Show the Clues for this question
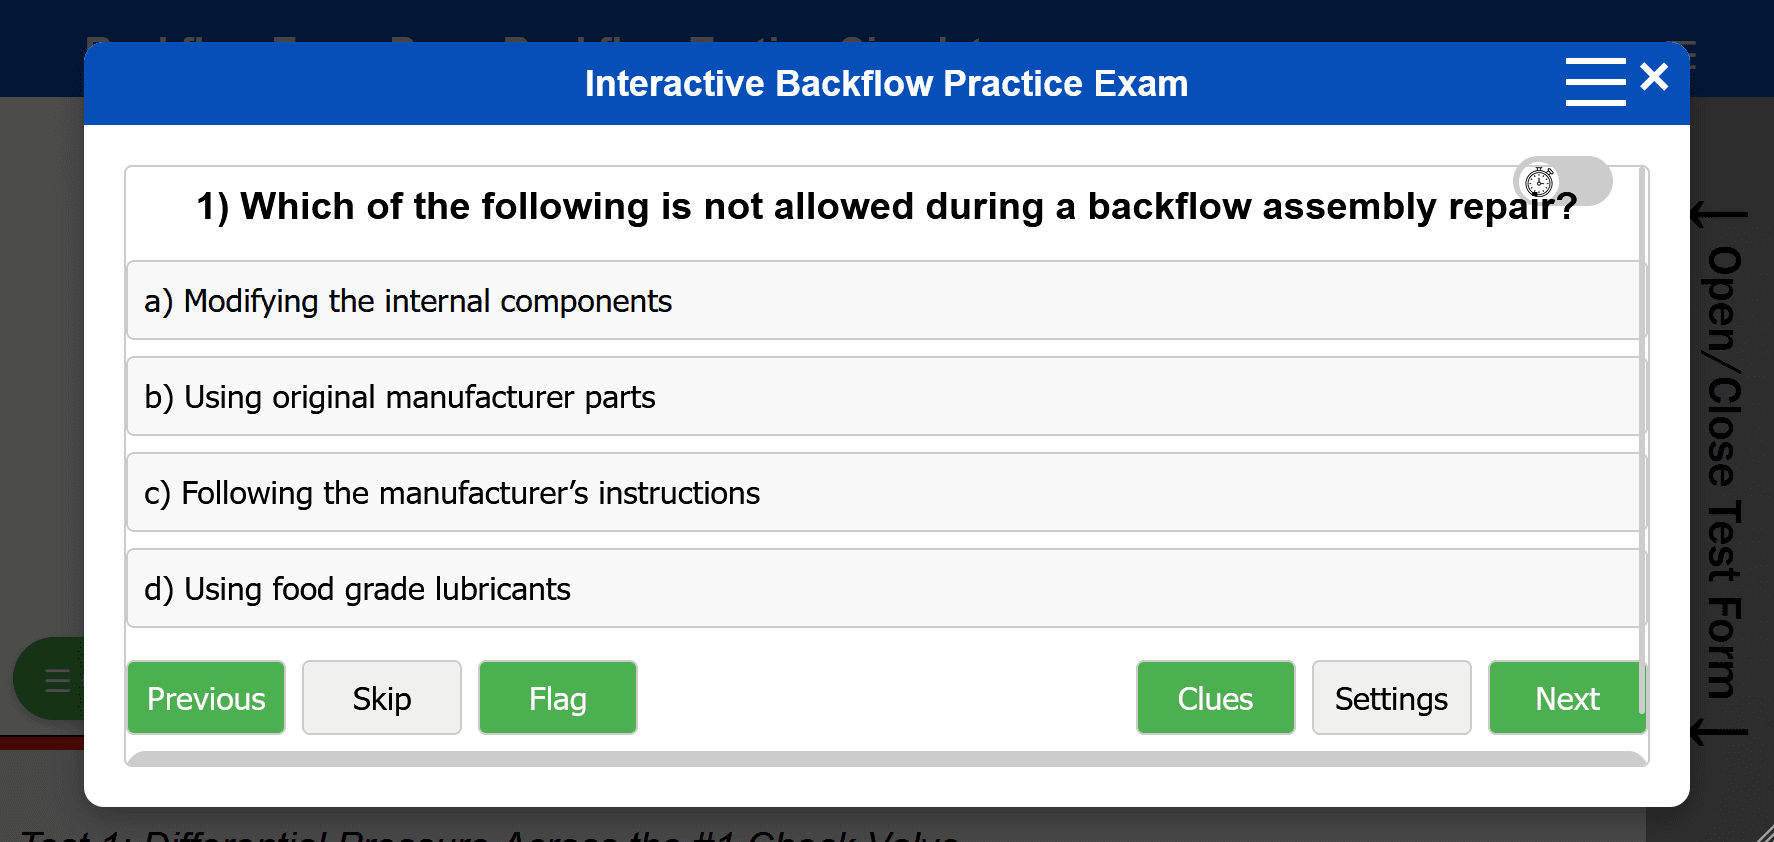This screenshot has width=1774, height=842. pyautogui.click(x=1215, y=698)
